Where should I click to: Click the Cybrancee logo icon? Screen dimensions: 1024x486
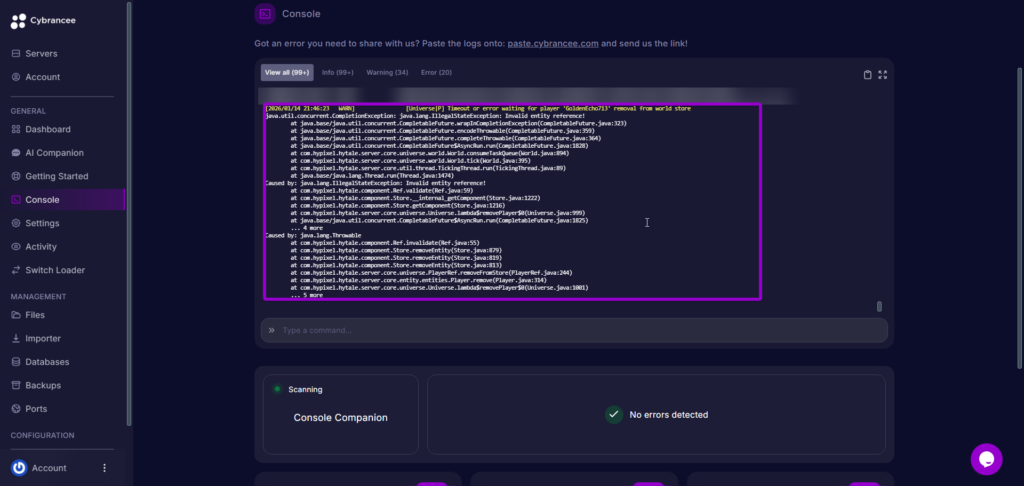18,21
